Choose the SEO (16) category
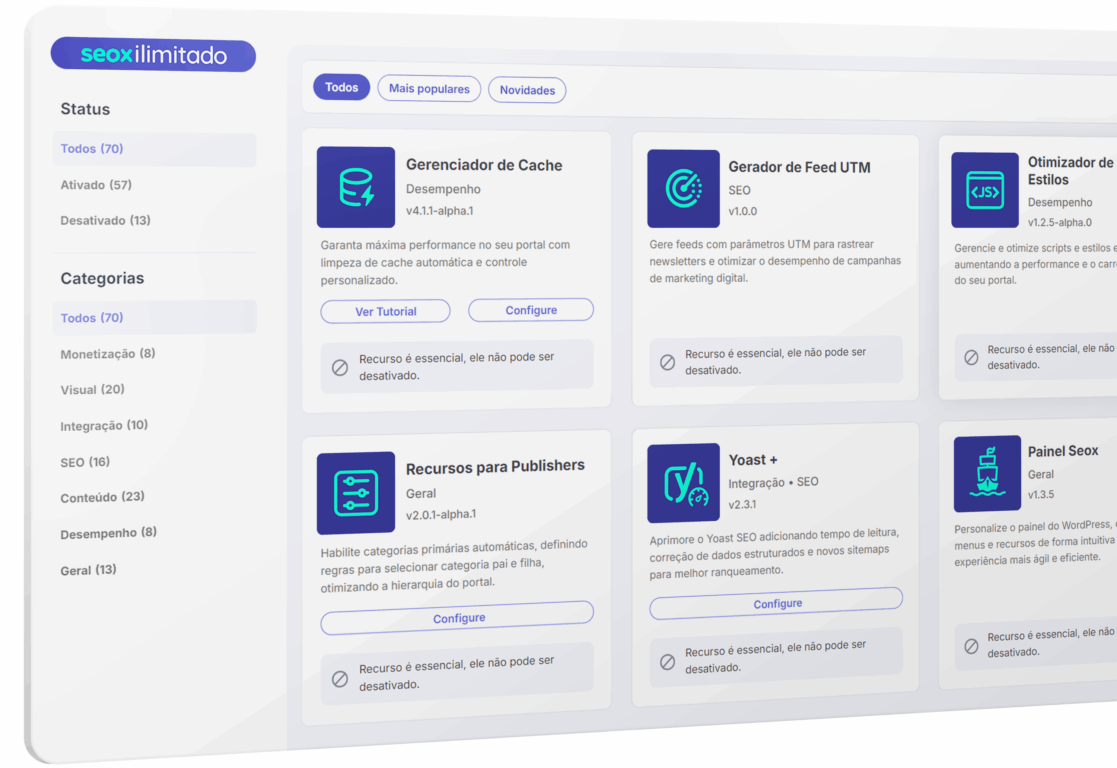This screenshot has width=1117, height=768. point(85,462)
